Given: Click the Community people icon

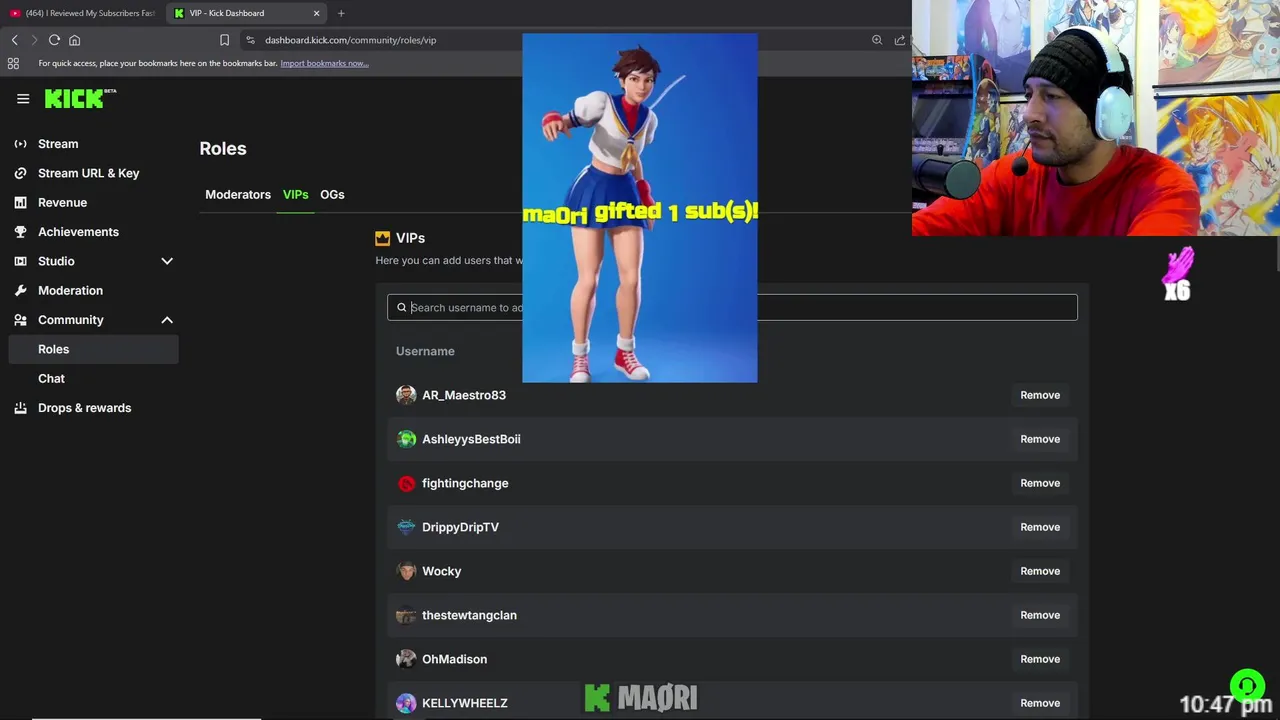Looking at the screenshot, I should click(x=20, y=320).
